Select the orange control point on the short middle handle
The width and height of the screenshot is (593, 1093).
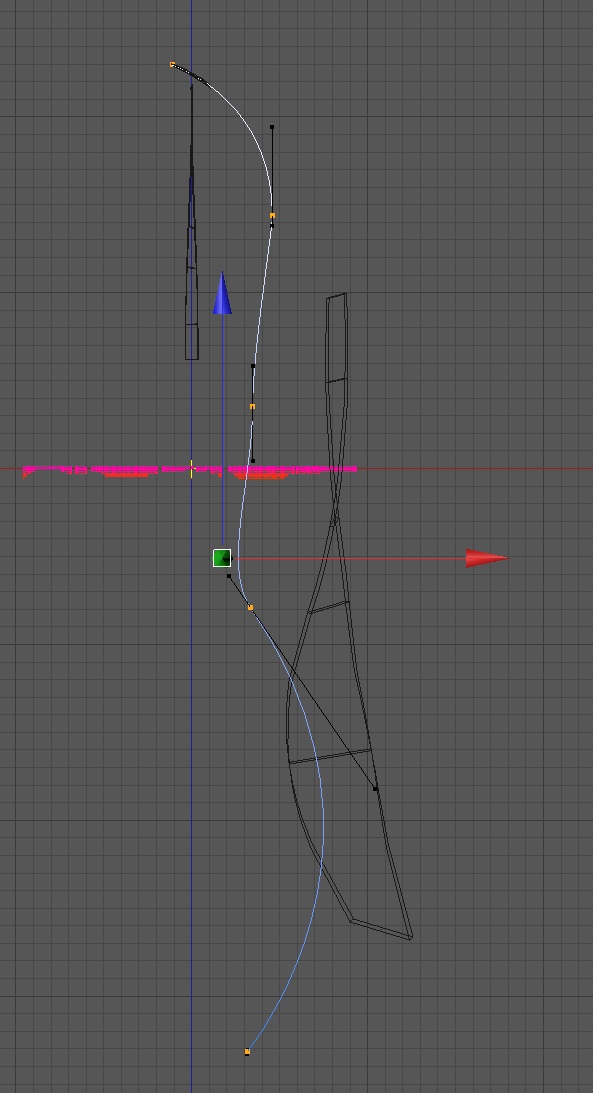(x=252, y=406)
